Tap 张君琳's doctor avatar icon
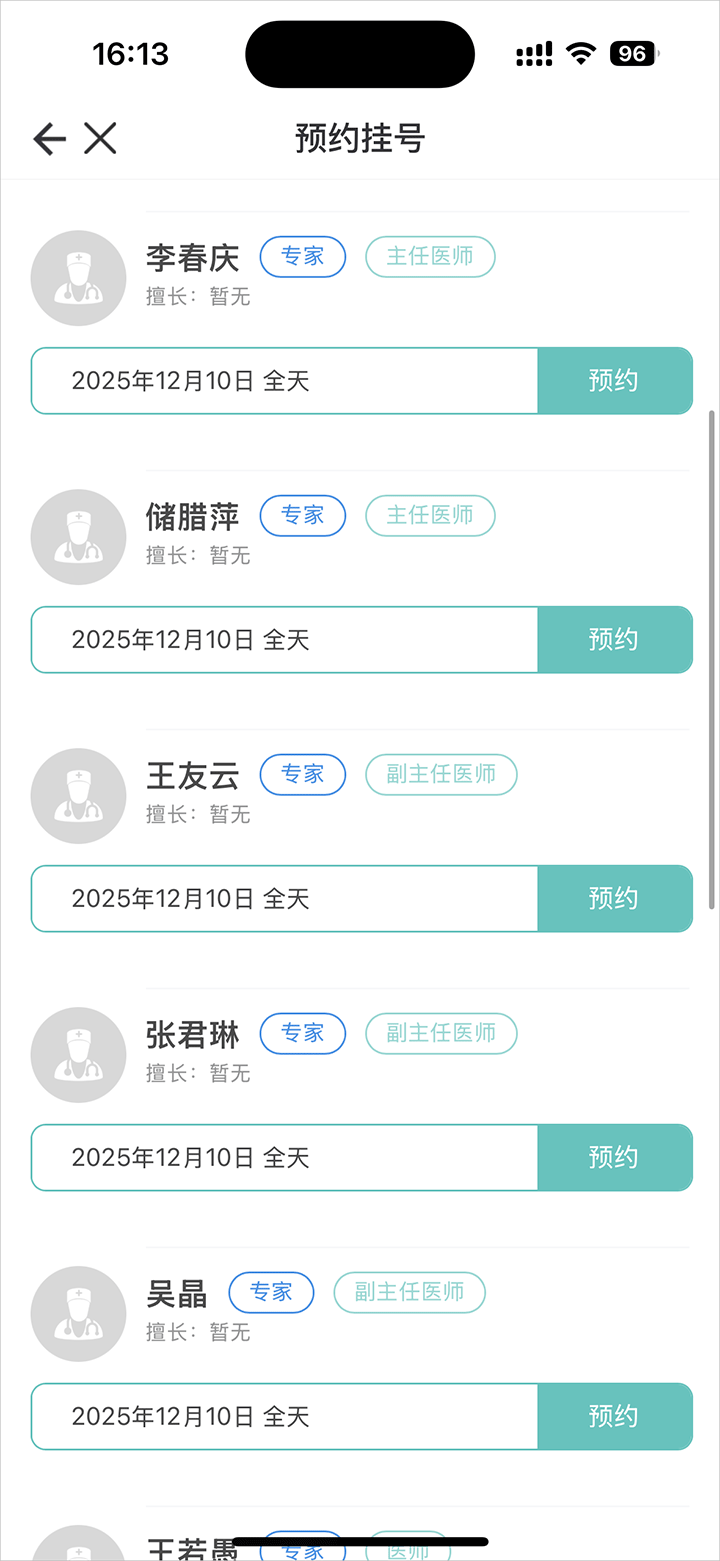720x1561 pixels. click(79, 1055)
